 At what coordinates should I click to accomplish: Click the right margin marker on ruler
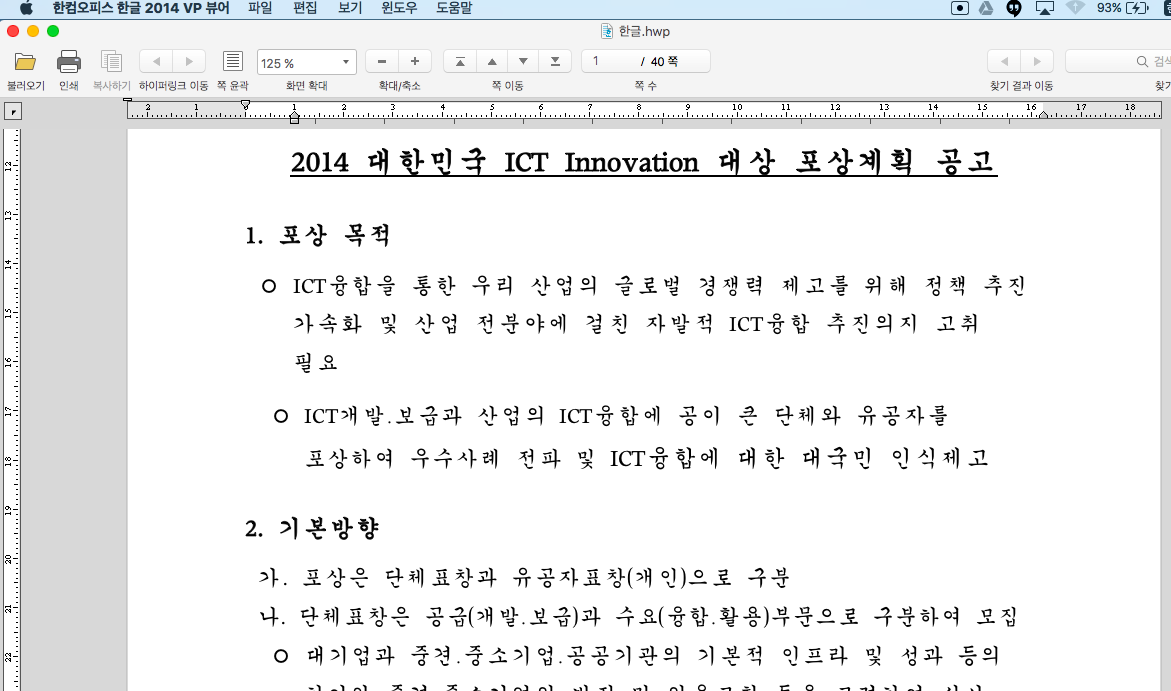[1043, 115]
